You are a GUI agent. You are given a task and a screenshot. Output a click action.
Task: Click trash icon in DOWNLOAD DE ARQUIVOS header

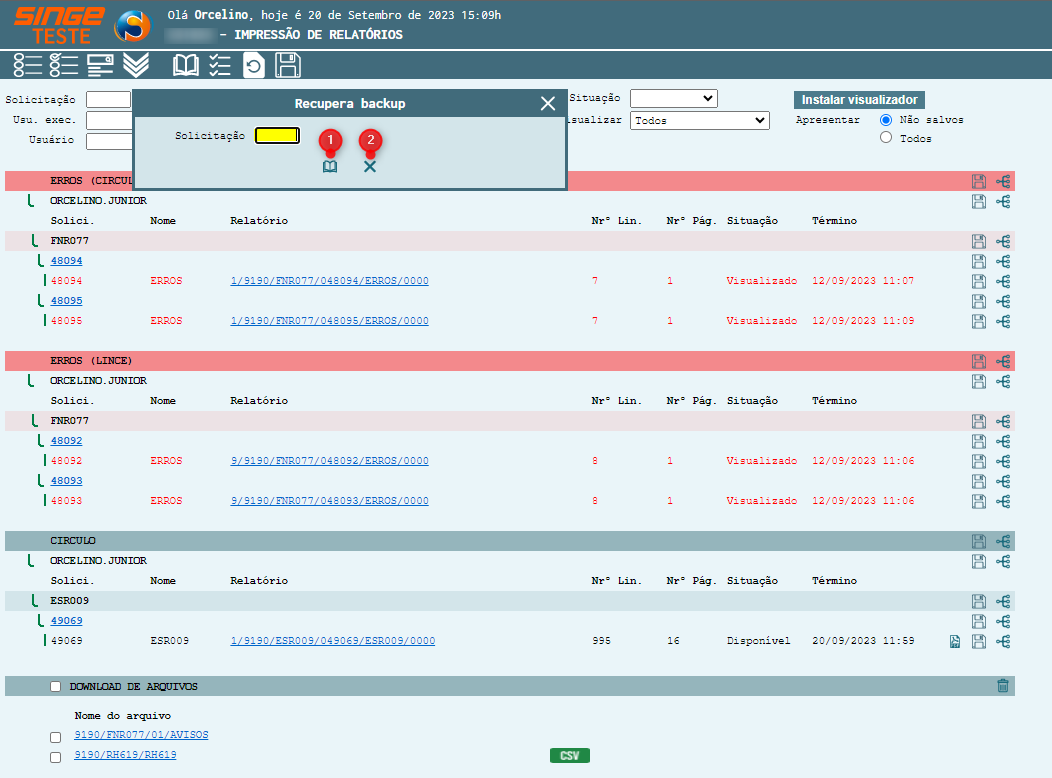(x=1003, y=685)
